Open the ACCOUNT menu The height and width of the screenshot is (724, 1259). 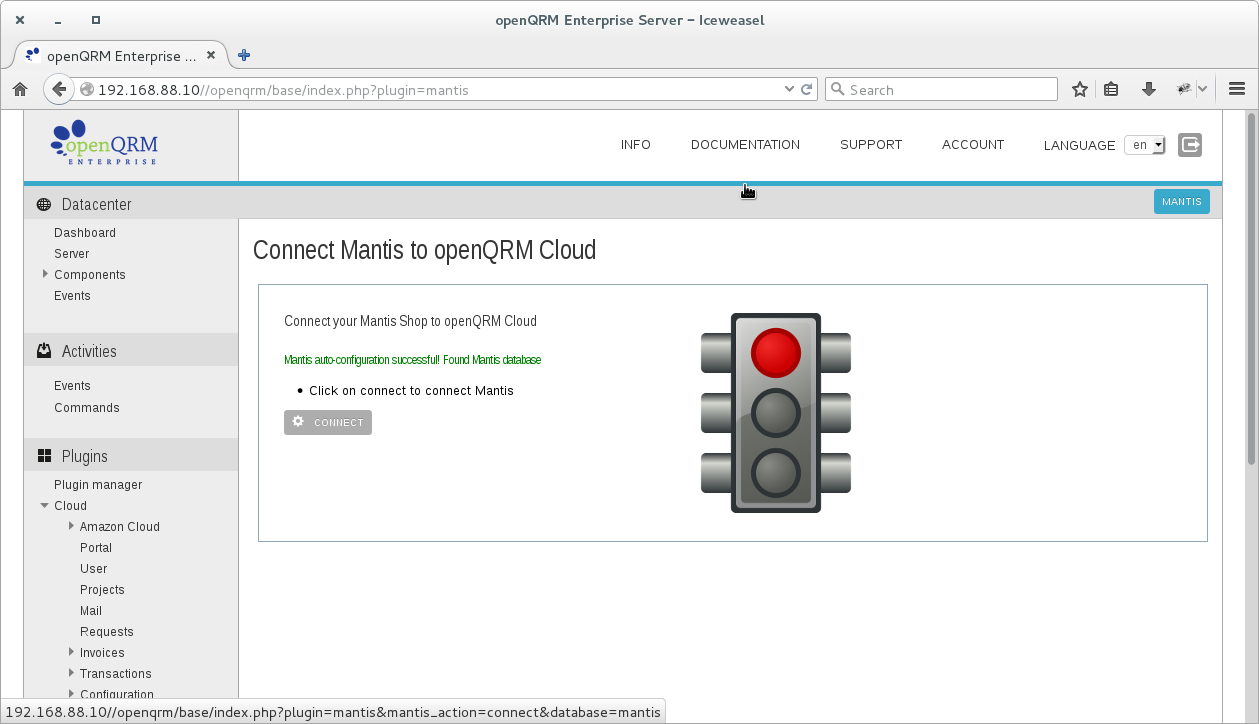click(x=973, y=145)
